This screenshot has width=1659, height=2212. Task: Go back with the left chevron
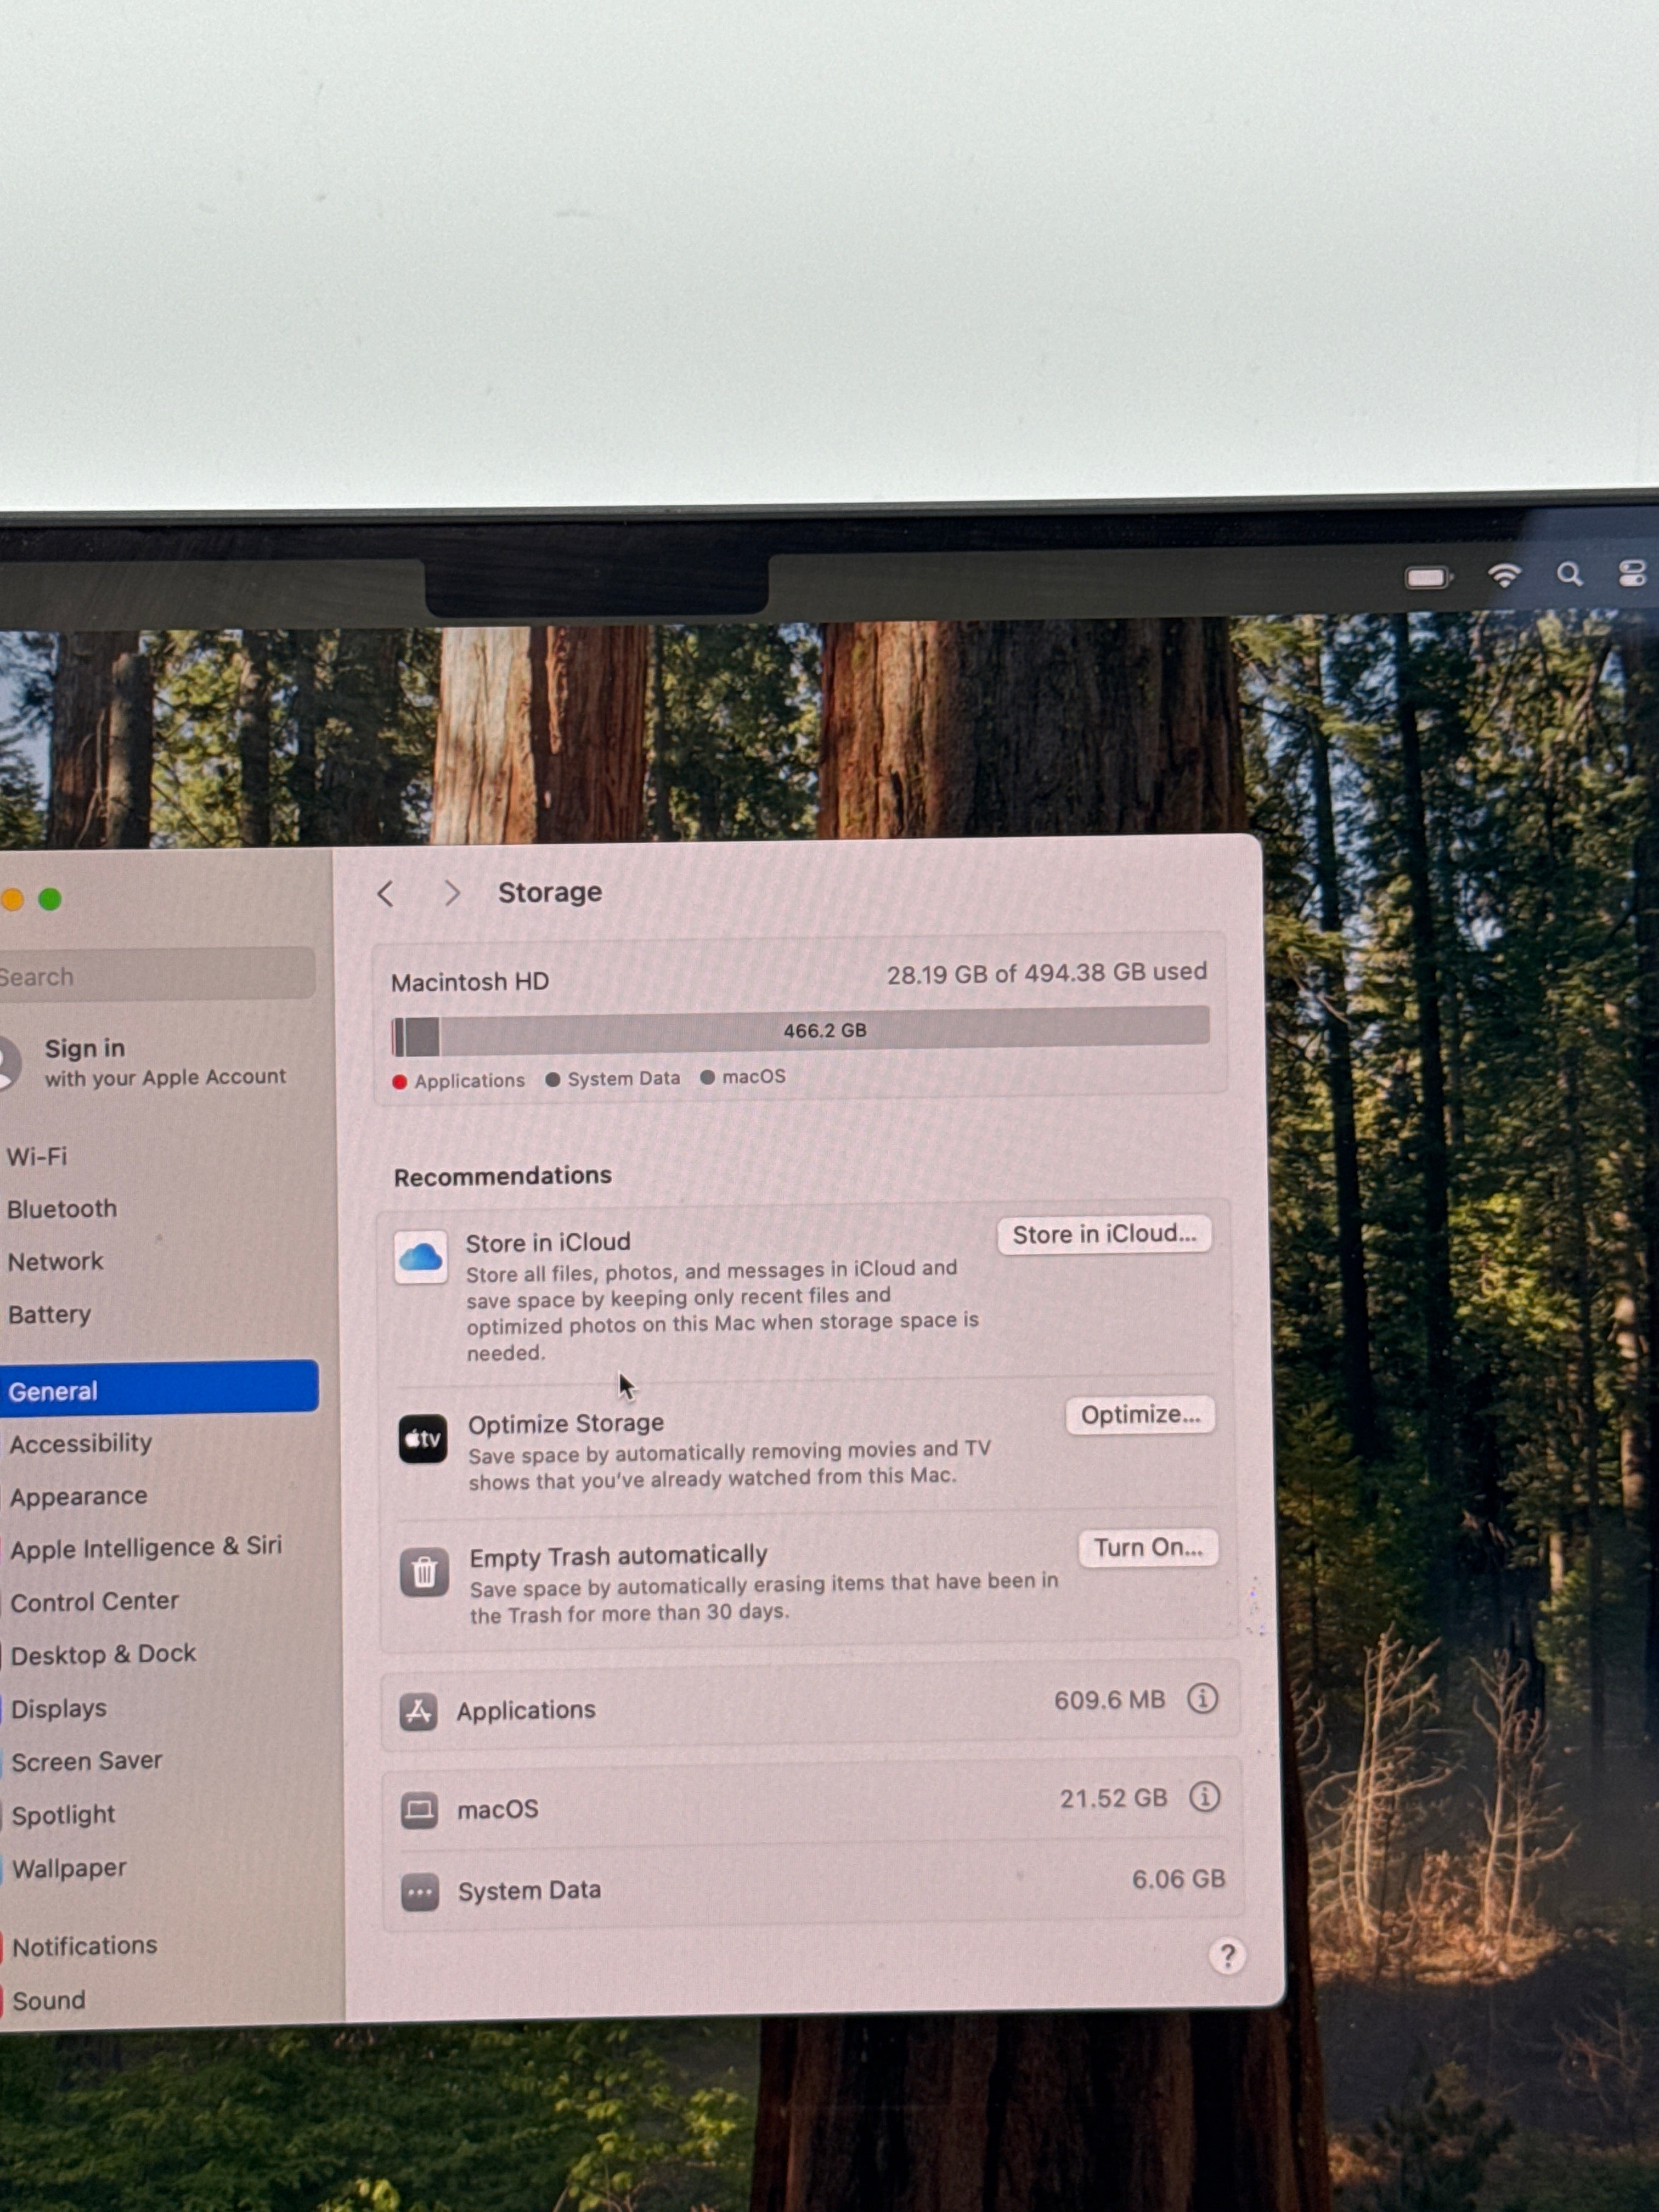[x=386, y=893]
